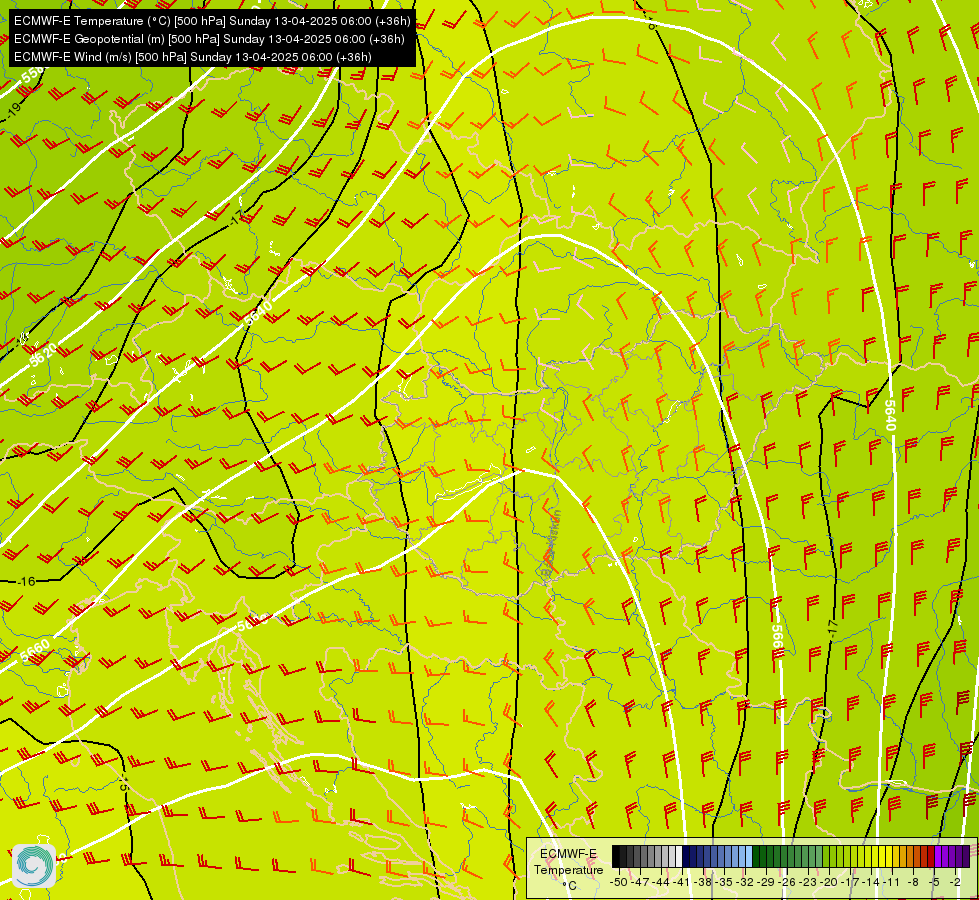Click the '-20' legend value
Image resolution: width=979 pixels, height=900 pixels.
click(x=829, y=882)
